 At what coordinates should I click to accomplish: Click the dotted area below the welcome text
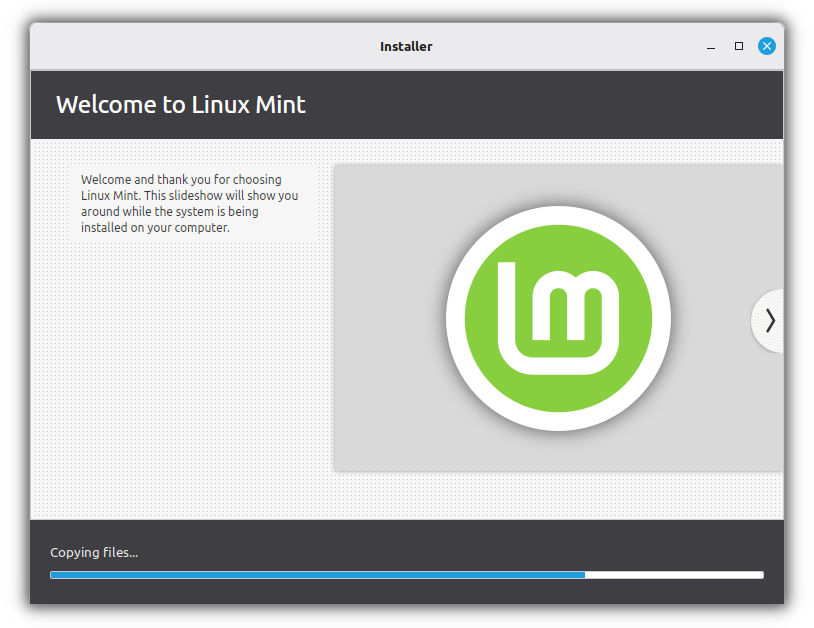tap(180, 380)
